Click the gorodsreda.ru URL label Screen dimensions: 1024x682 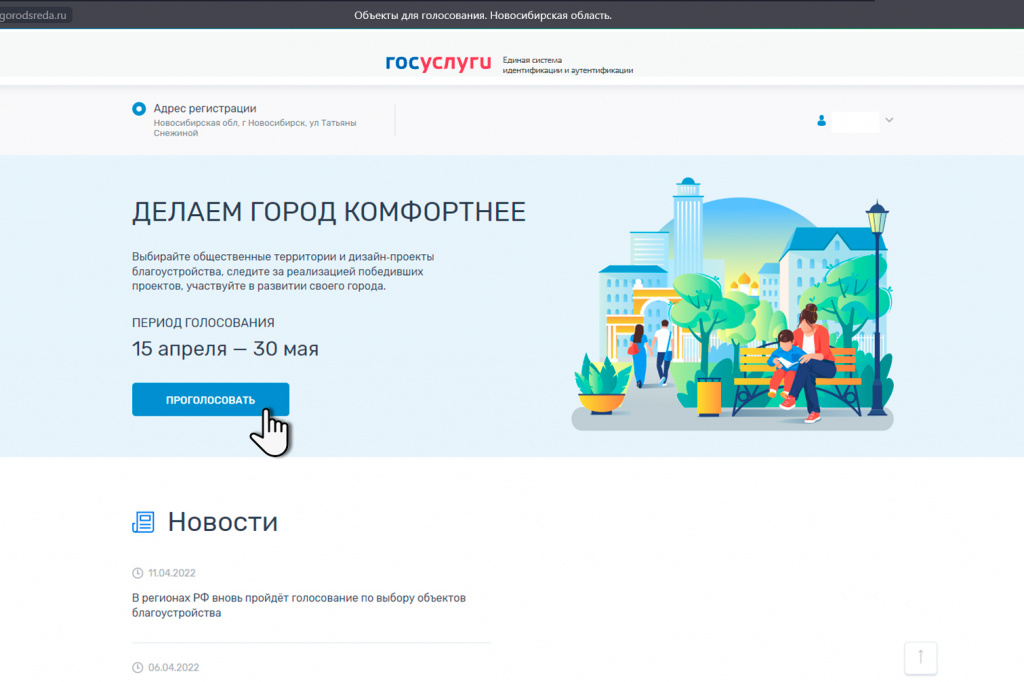34,15
